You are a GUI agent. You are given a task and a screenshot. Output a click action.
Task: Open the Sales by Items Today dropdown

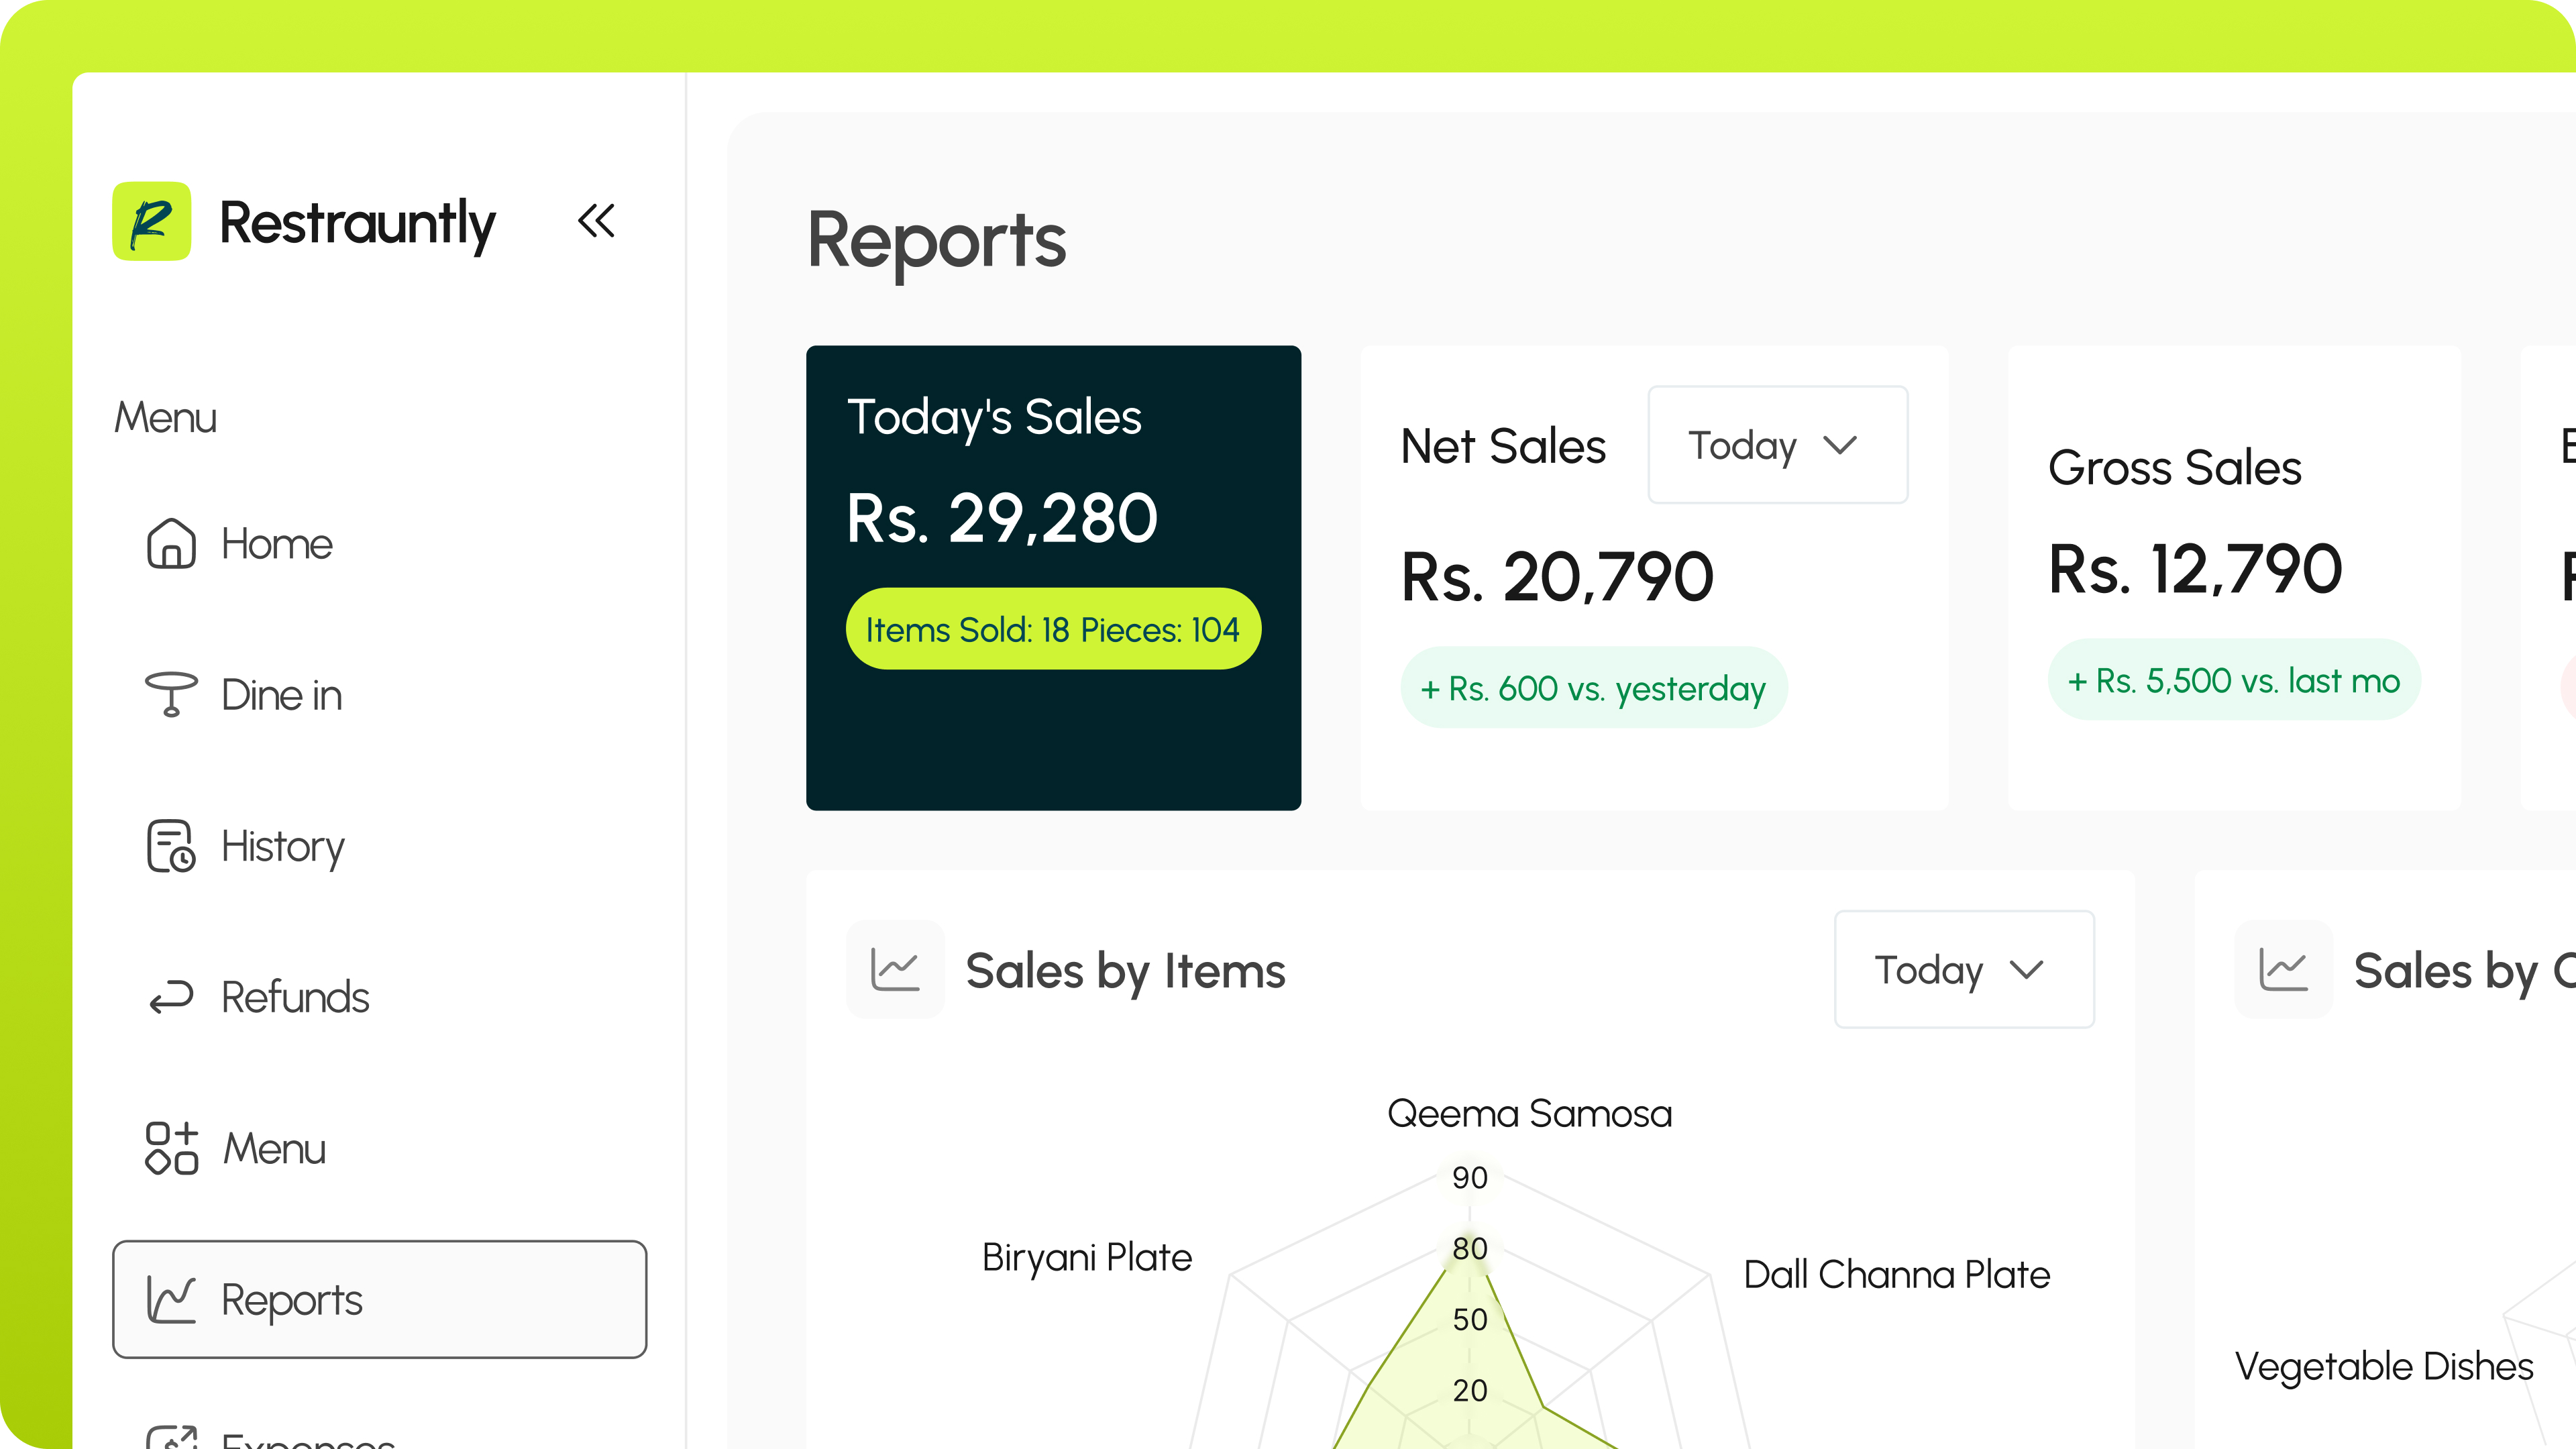1963,970
